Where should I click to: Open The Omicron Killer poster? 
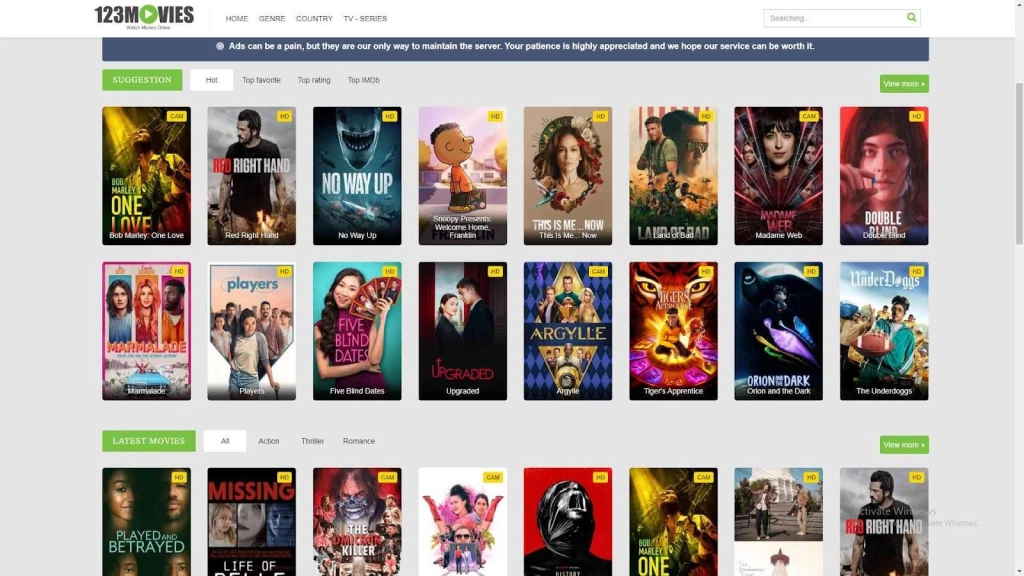pos(357,522)
